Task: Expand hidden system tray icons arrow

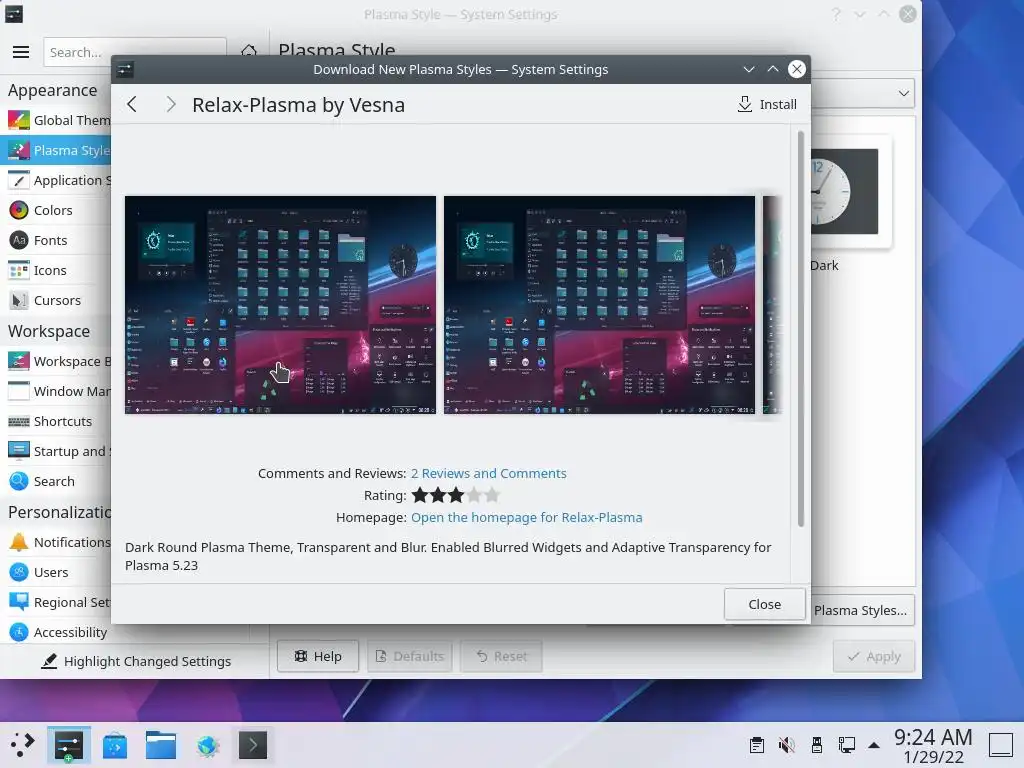Action: pos(874,745)
